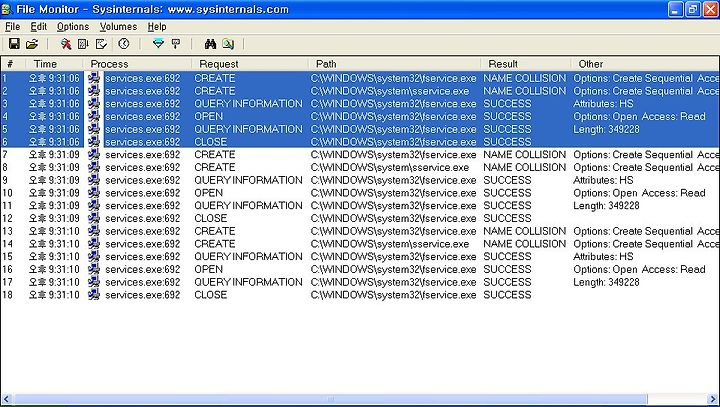
Task: Click the process icon in row 16
Action: [x=94, y=269]
